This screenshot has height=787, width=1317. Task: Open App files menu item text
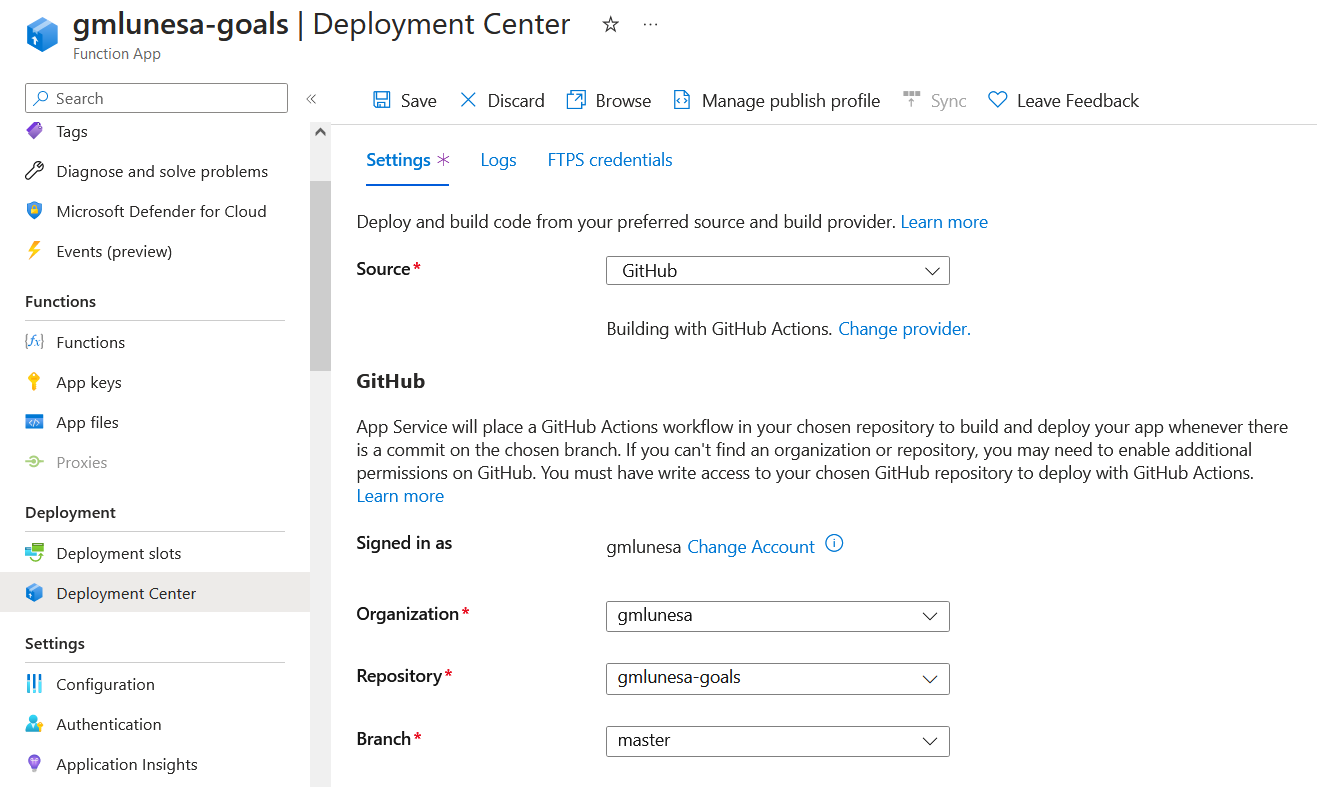pyautogui.click(x=87, y=422)
